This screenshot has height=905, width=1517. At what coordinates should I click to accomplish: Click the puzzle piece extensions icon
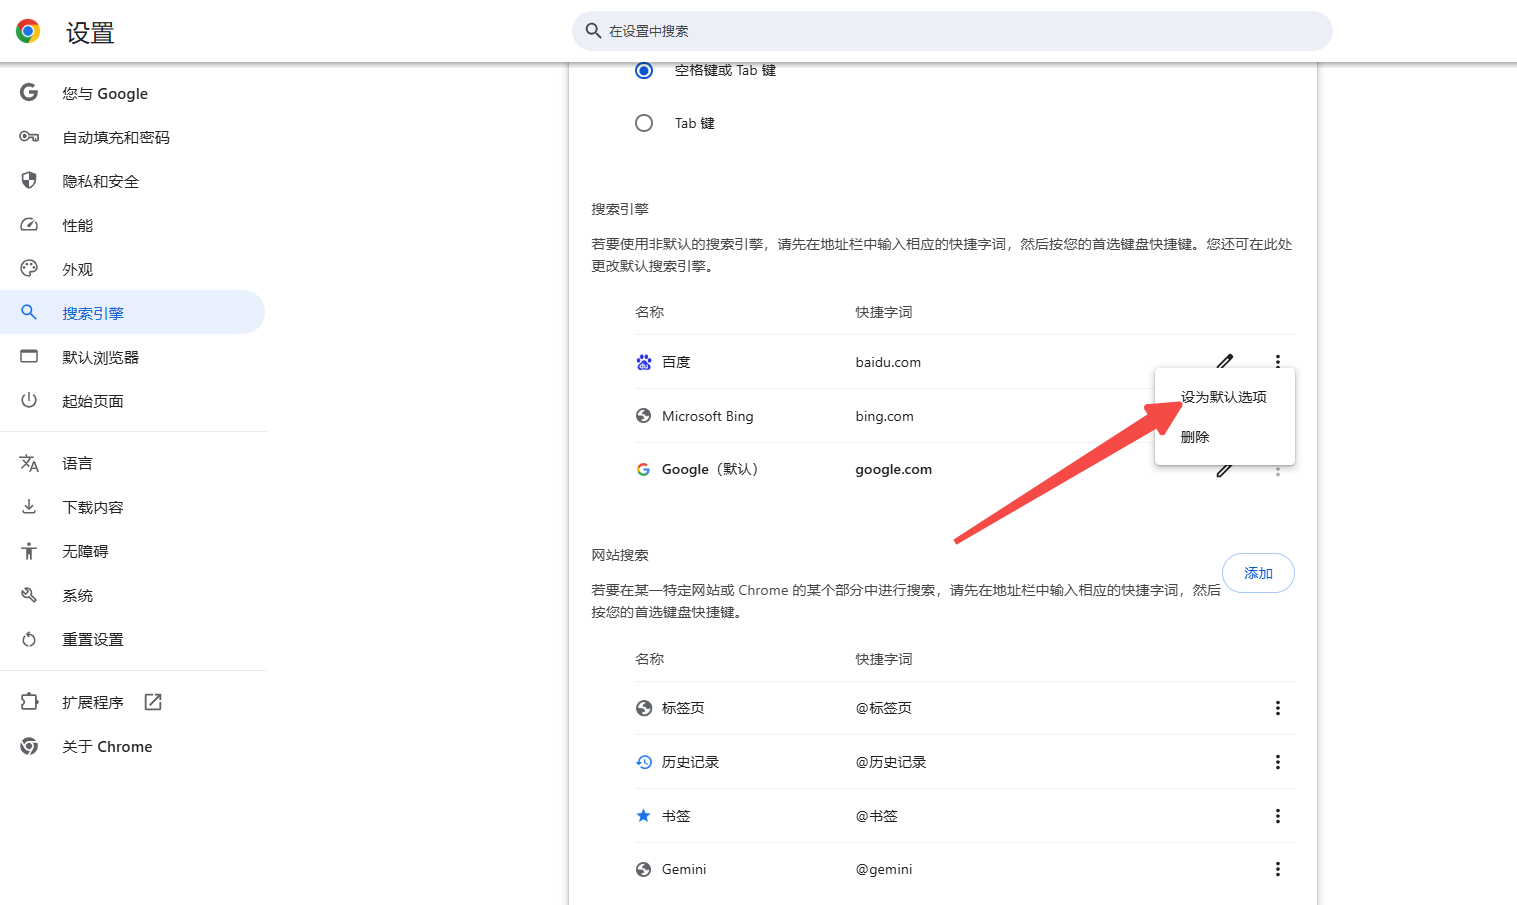click(29, 702)
